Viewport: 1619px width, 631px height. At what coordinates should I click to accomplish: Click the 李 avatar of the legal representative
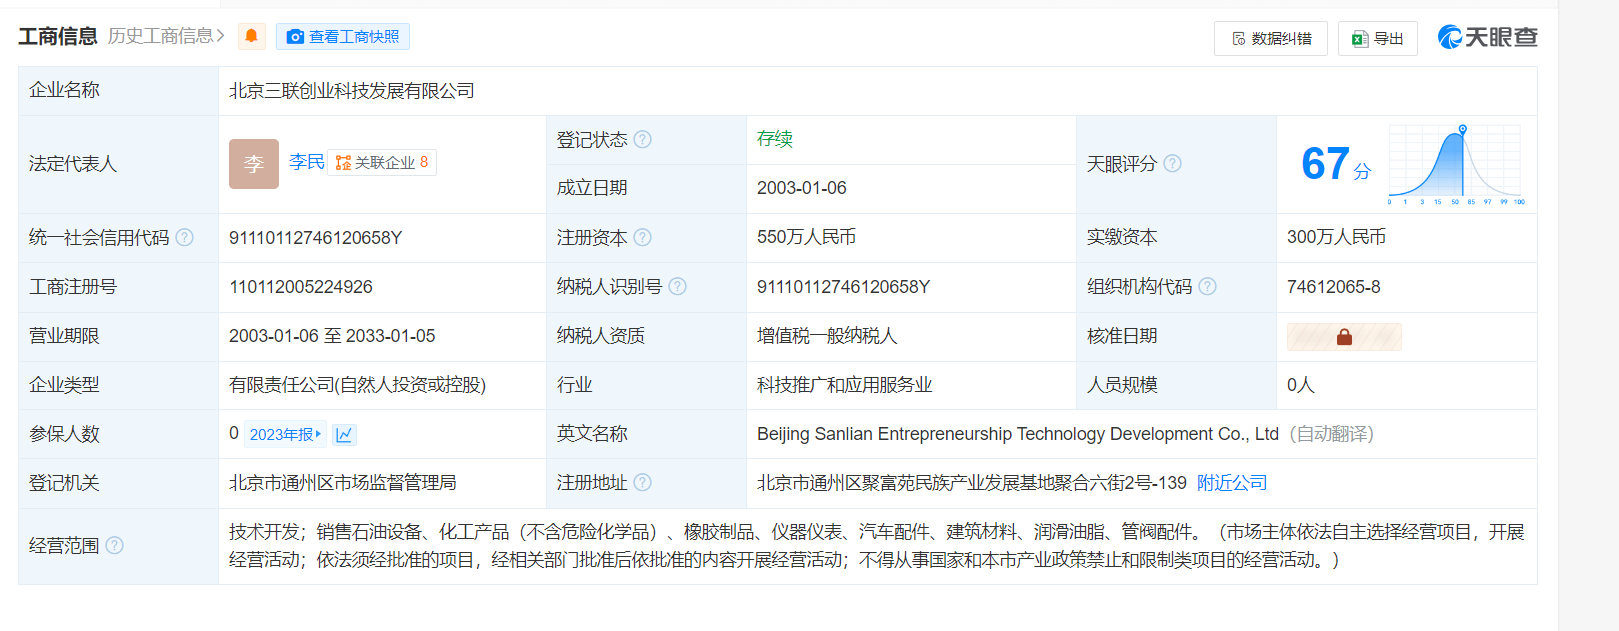(254, 164)
